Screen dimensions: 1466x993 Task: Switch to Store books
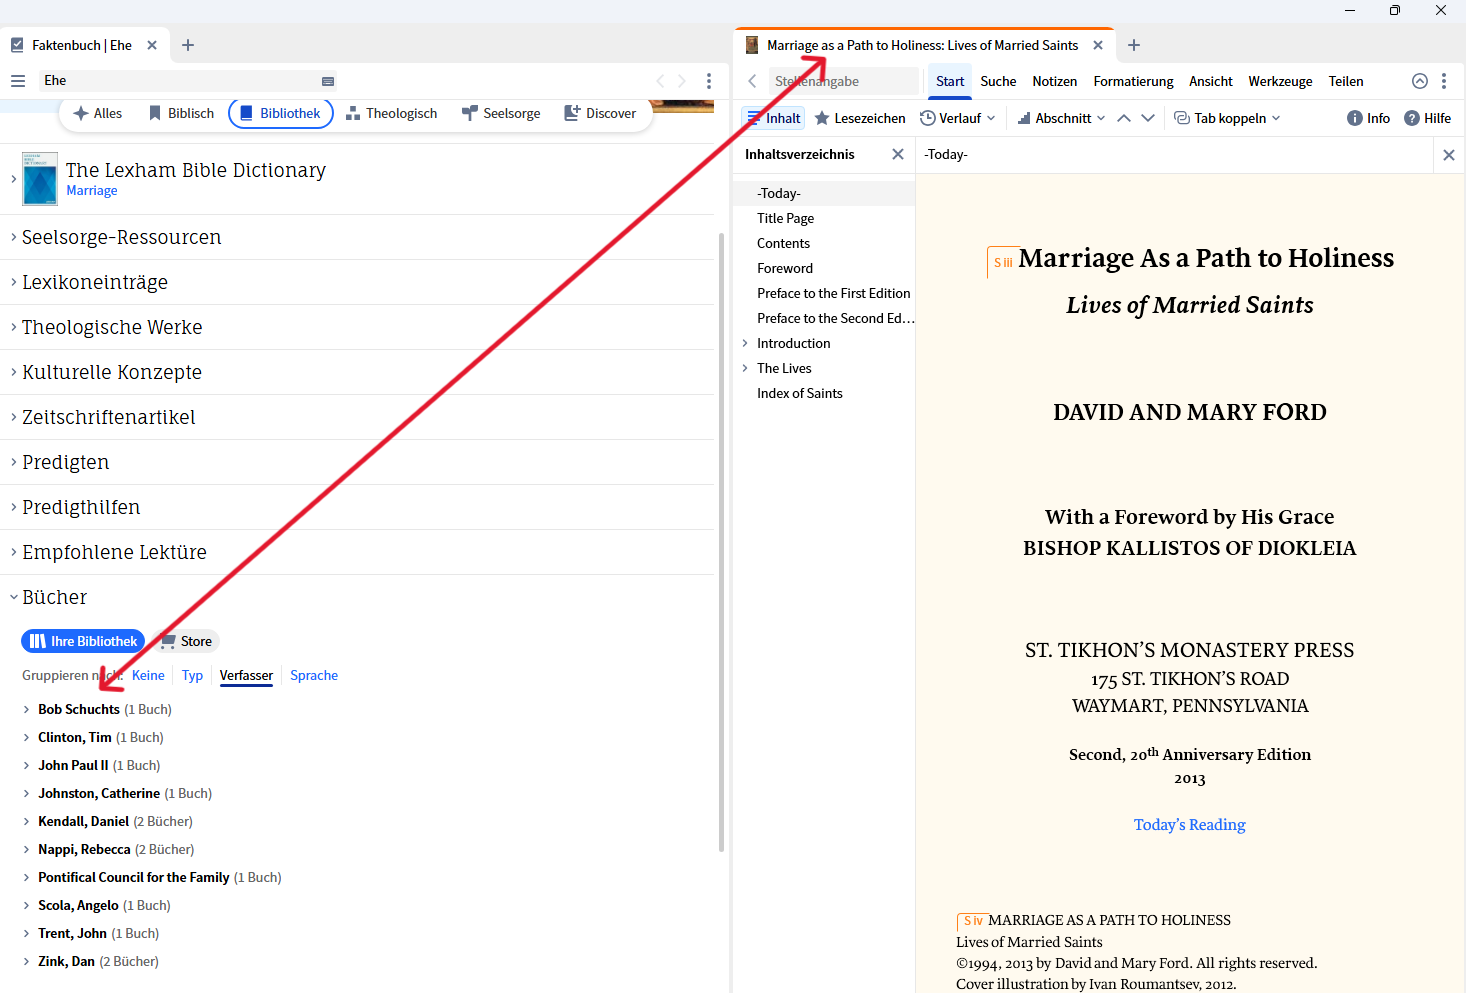(x=187, y=641)
